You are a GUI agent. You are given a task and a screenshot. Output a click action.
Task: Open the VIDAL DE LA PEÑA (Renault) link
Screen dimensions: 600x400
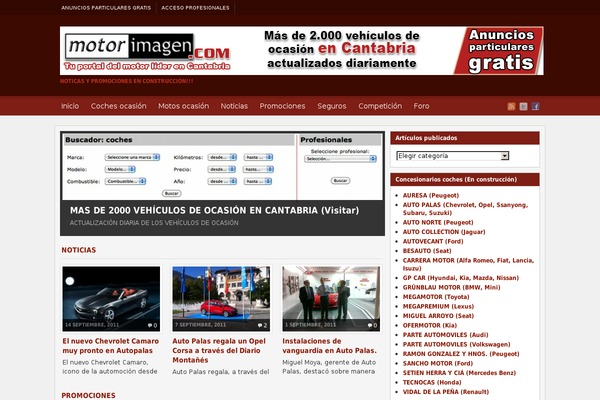pyautogui.click(x=446, y=392)
